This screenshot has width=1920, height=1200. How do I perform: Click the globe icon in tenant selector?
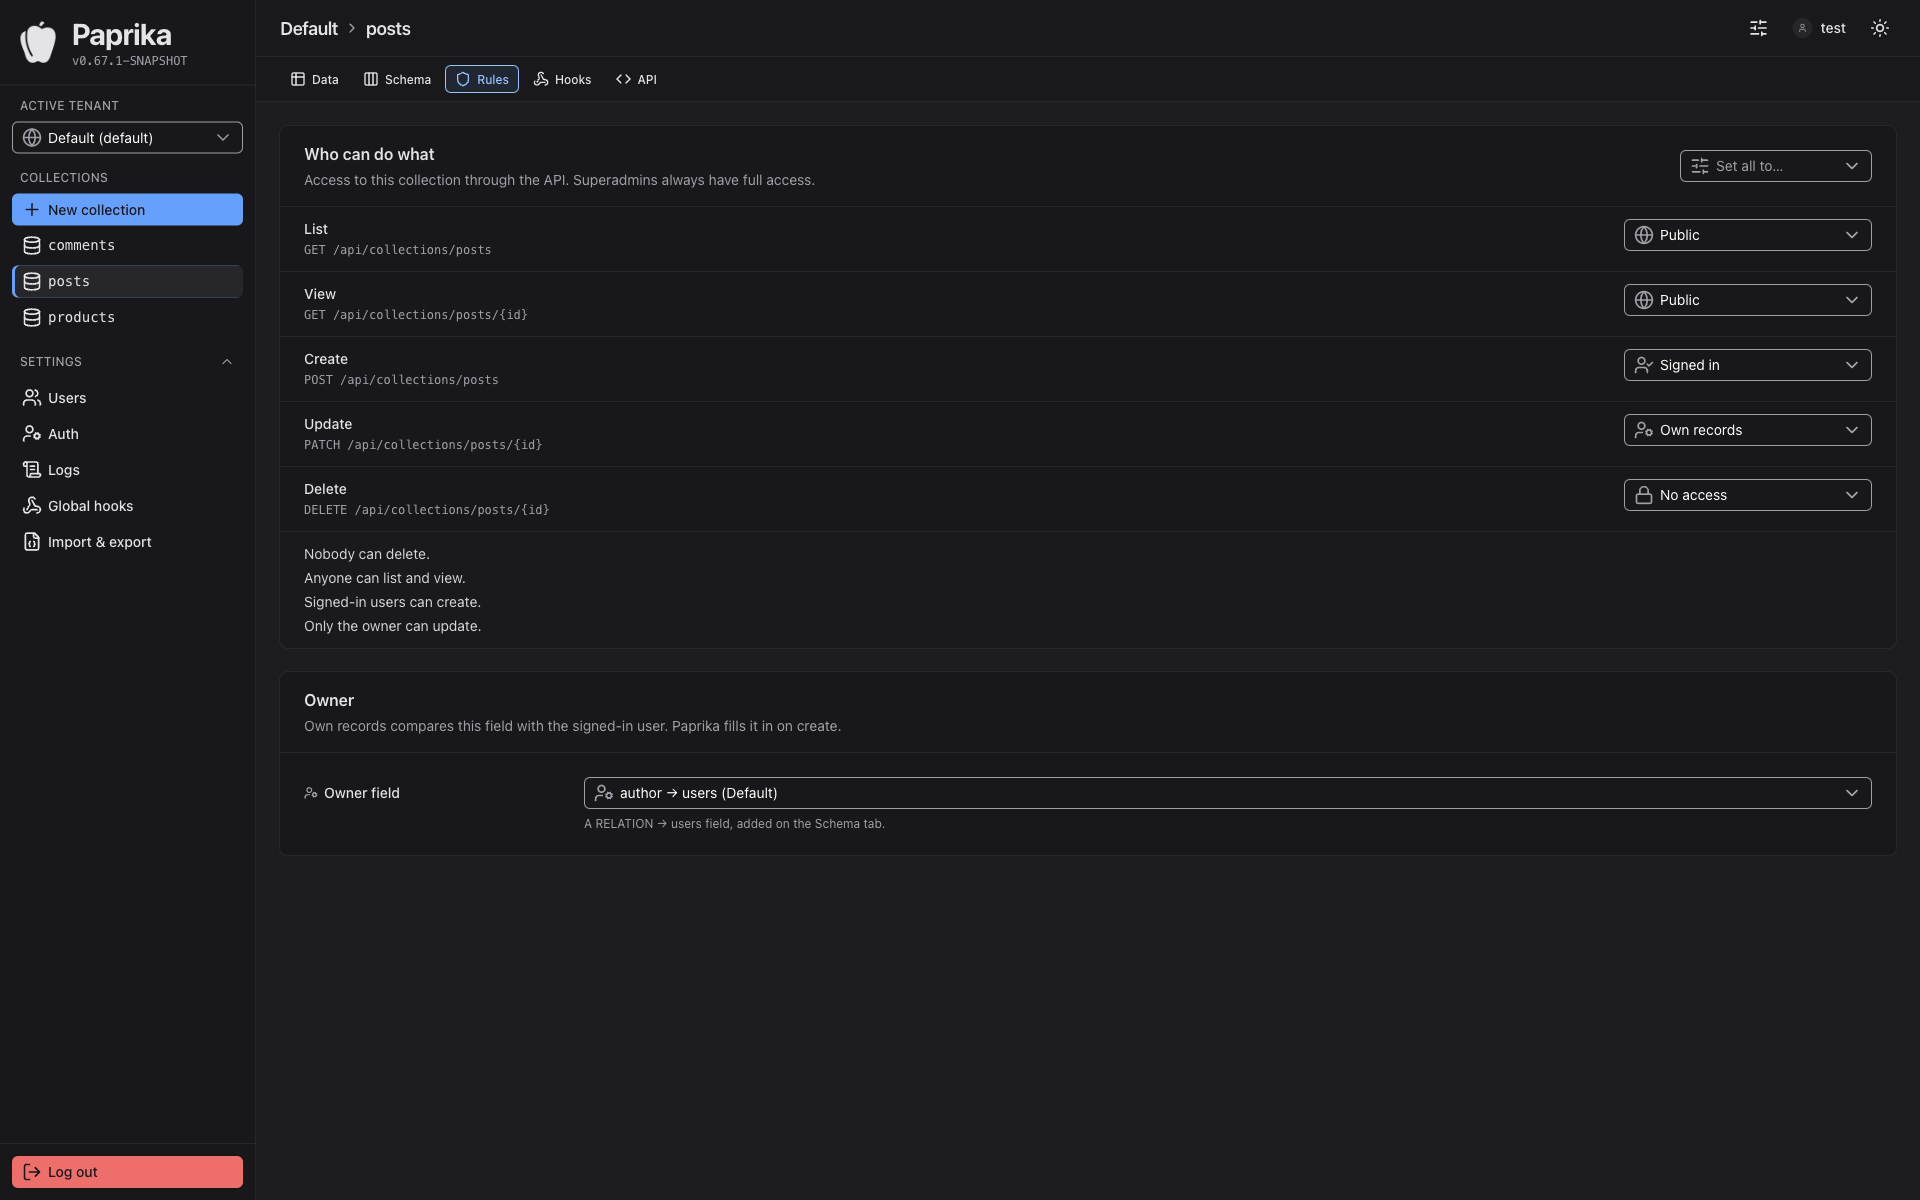(32, 138)
